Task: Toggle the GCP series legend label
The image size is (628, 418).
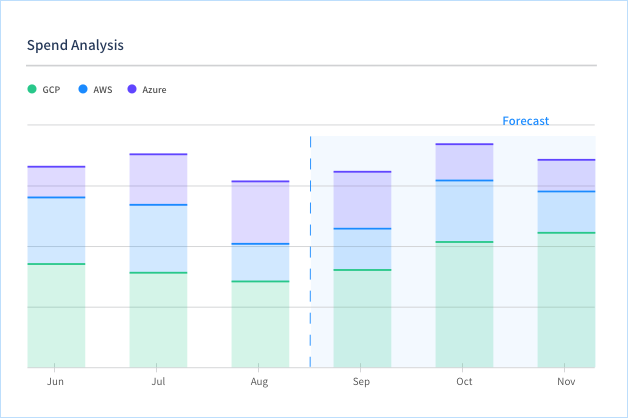Action: click(x=51, y=90)
